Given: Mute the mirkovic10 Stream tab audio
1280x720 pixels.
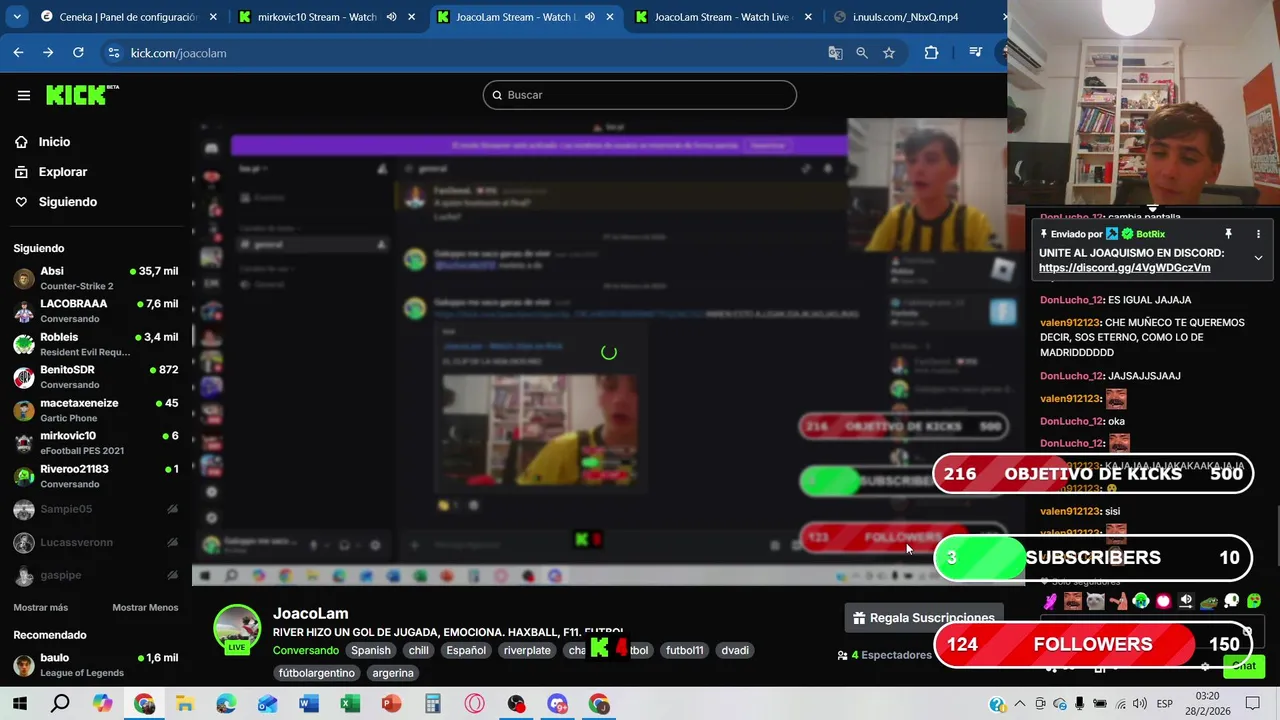Looking at the screenshot, I should [391, 17].
